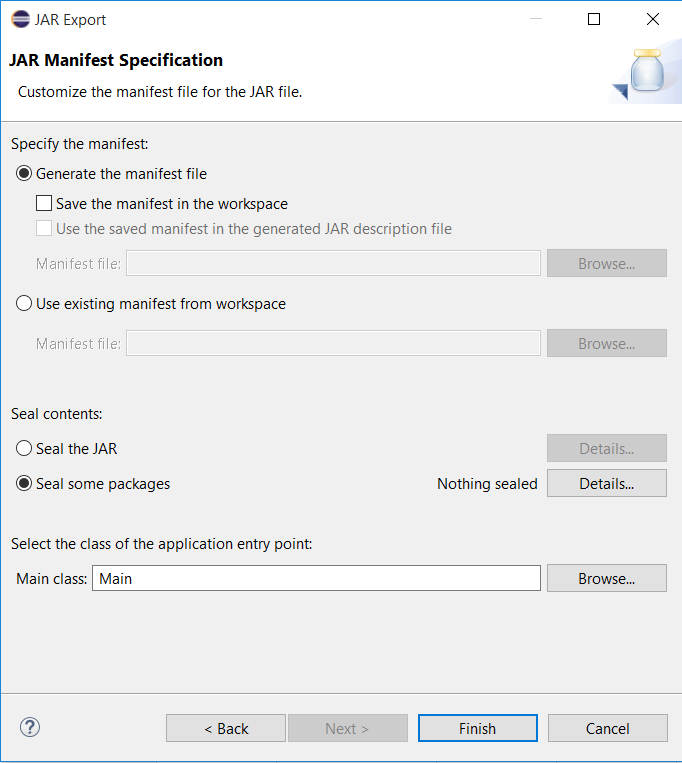This screenshot has height=763, width=682.
Task: Select Seal some packages radio button
Action: 24,483
